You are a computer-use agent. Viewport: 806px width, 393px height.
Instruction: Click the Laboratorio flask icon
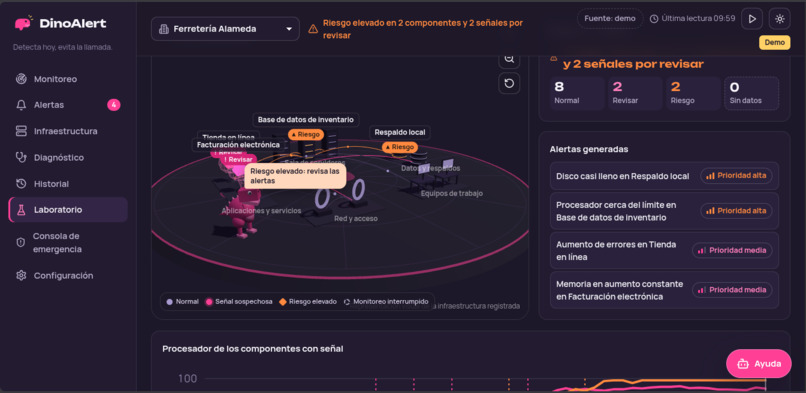click(21, 210)
